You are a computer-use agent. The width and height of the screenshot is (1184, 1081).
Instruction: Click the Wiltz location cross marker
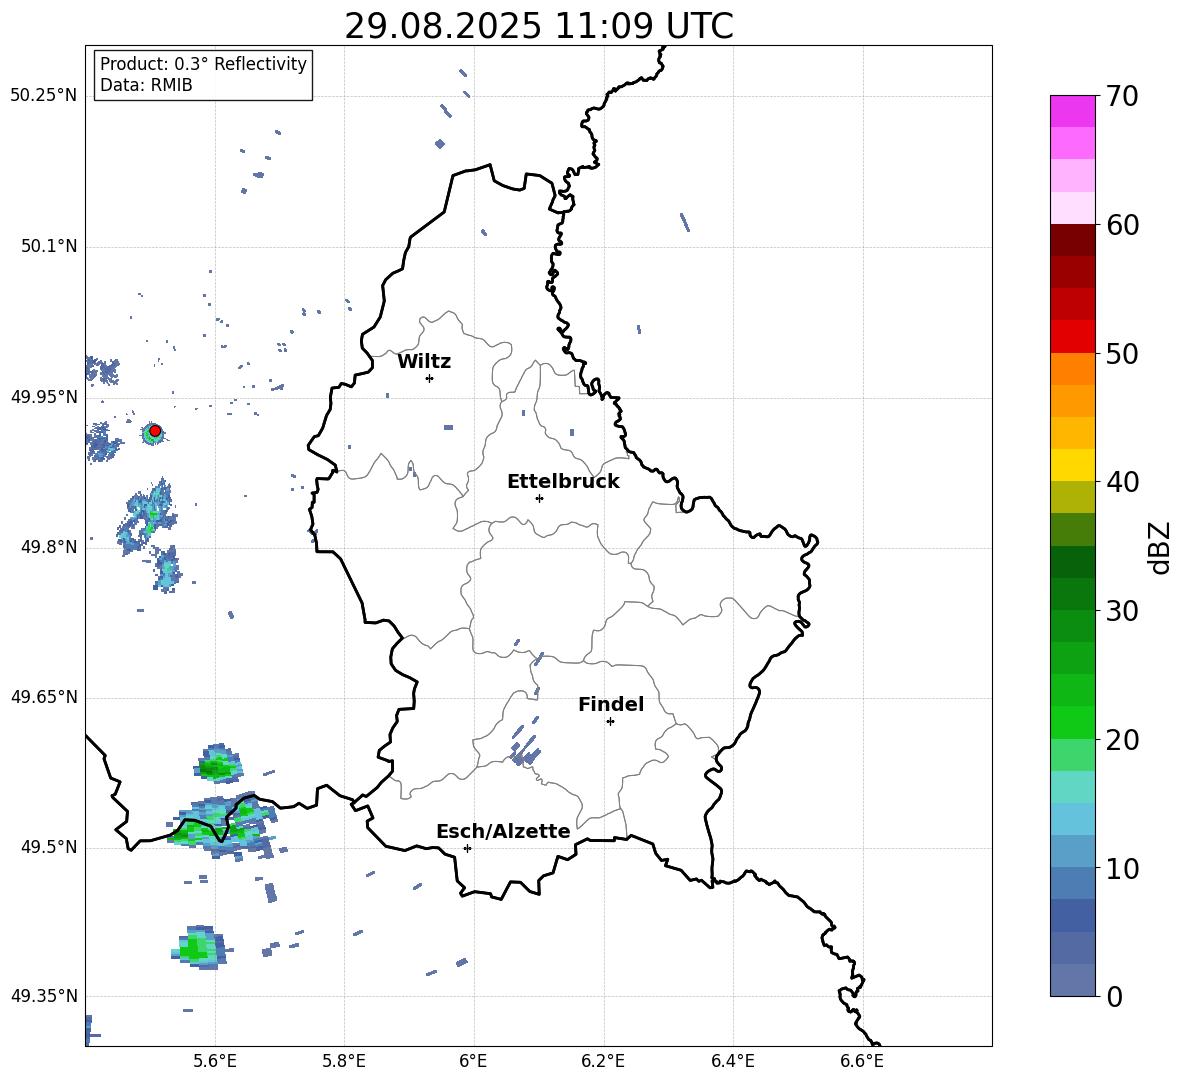click(x=429, y=378)
